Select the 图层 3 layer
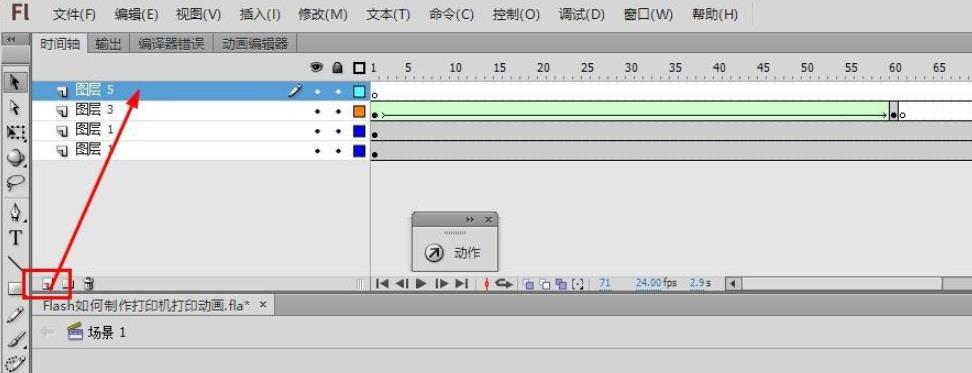Image resolution: width=972 pixels, height=373 pixels. click(x=200, y=111)
